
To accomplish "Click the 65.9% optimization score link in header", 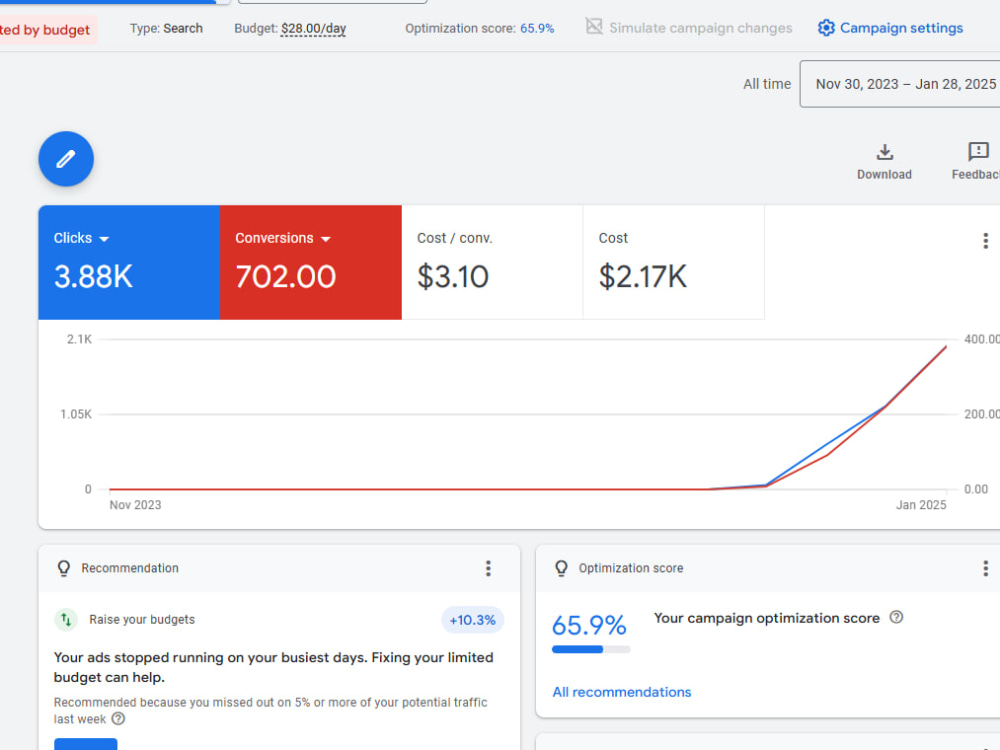I will (x=537, y=29).
